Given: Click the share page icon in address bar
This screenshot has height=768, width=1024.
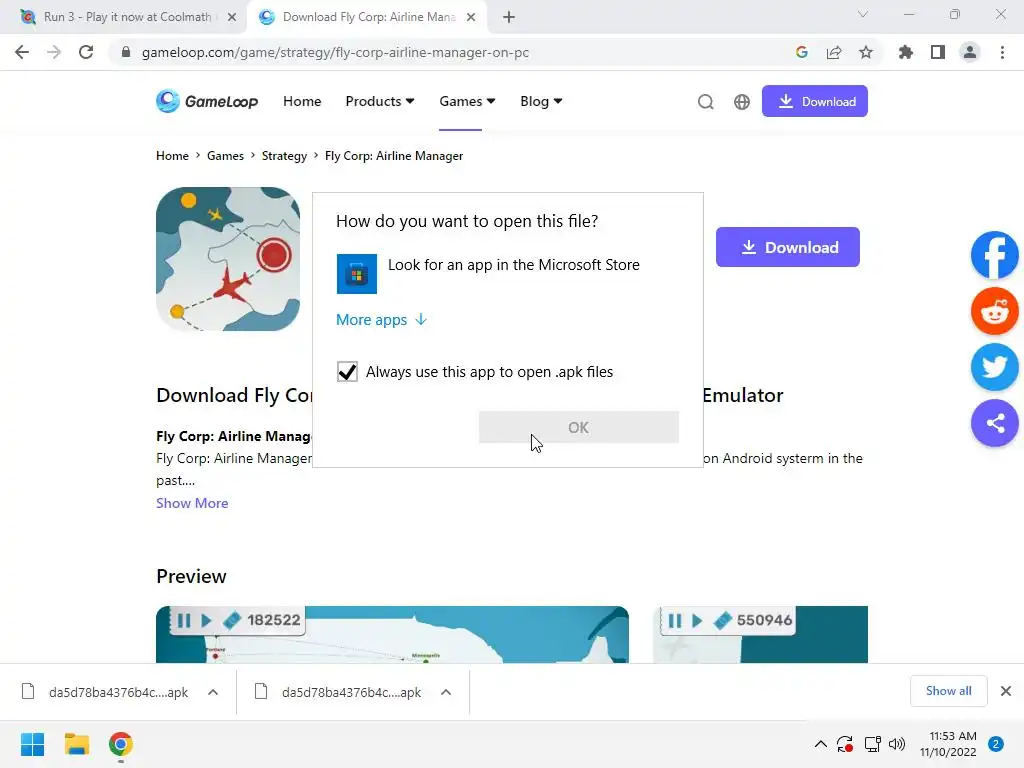Looking at the screenshot, I should (x=834, y=52).
